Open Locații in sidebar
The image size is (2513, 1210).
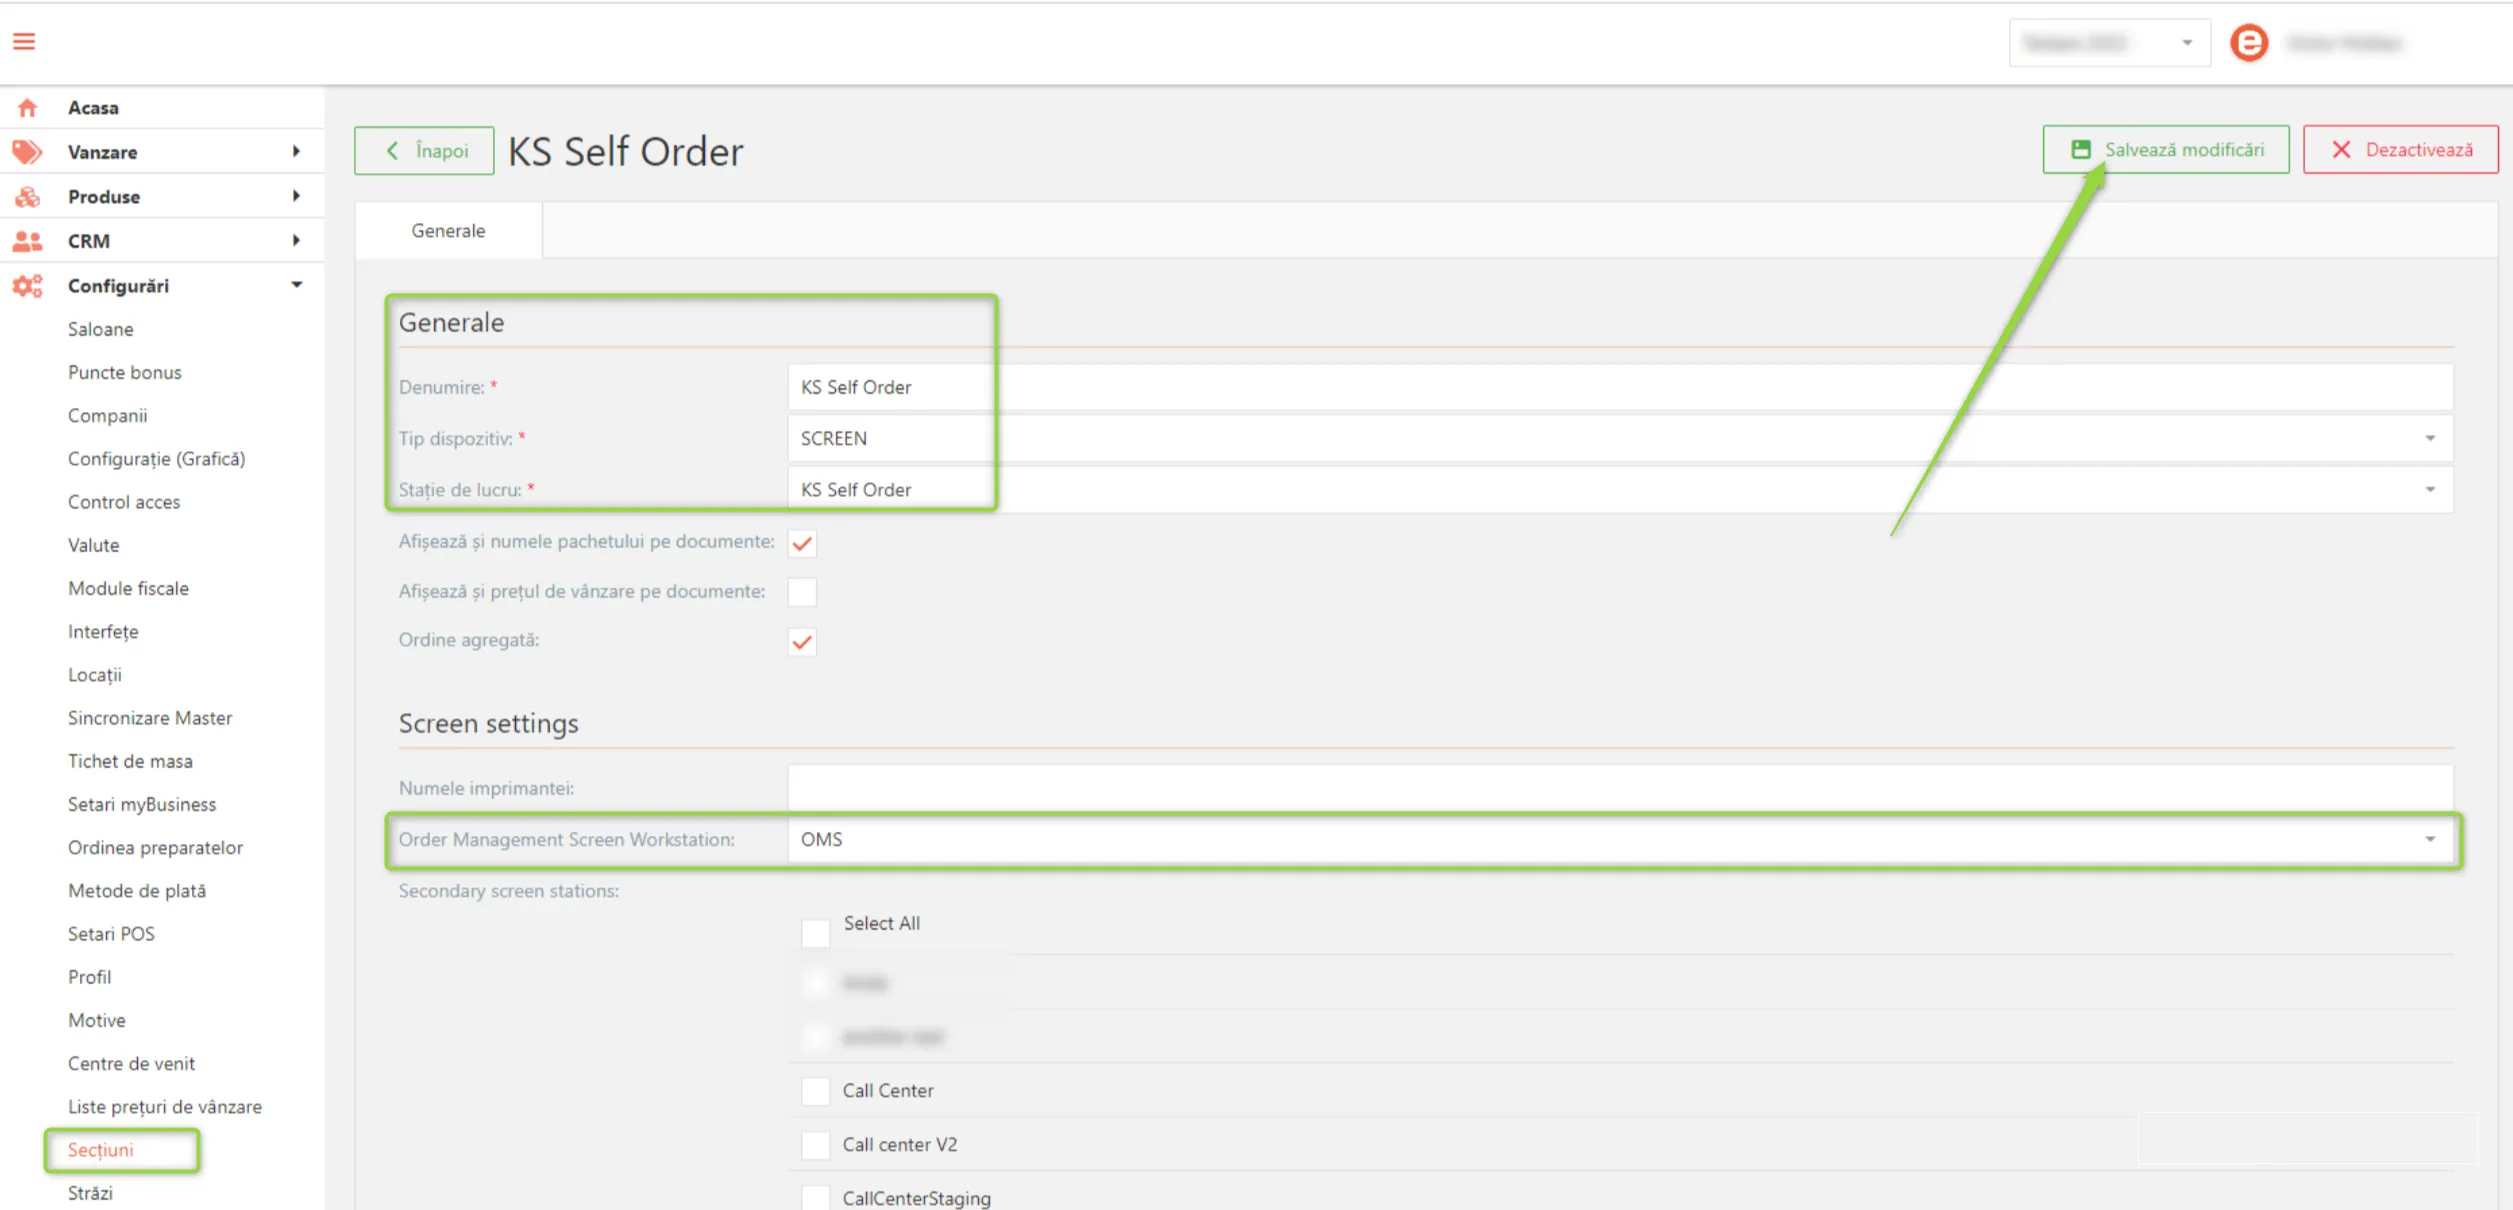click(x=94, y=675)
